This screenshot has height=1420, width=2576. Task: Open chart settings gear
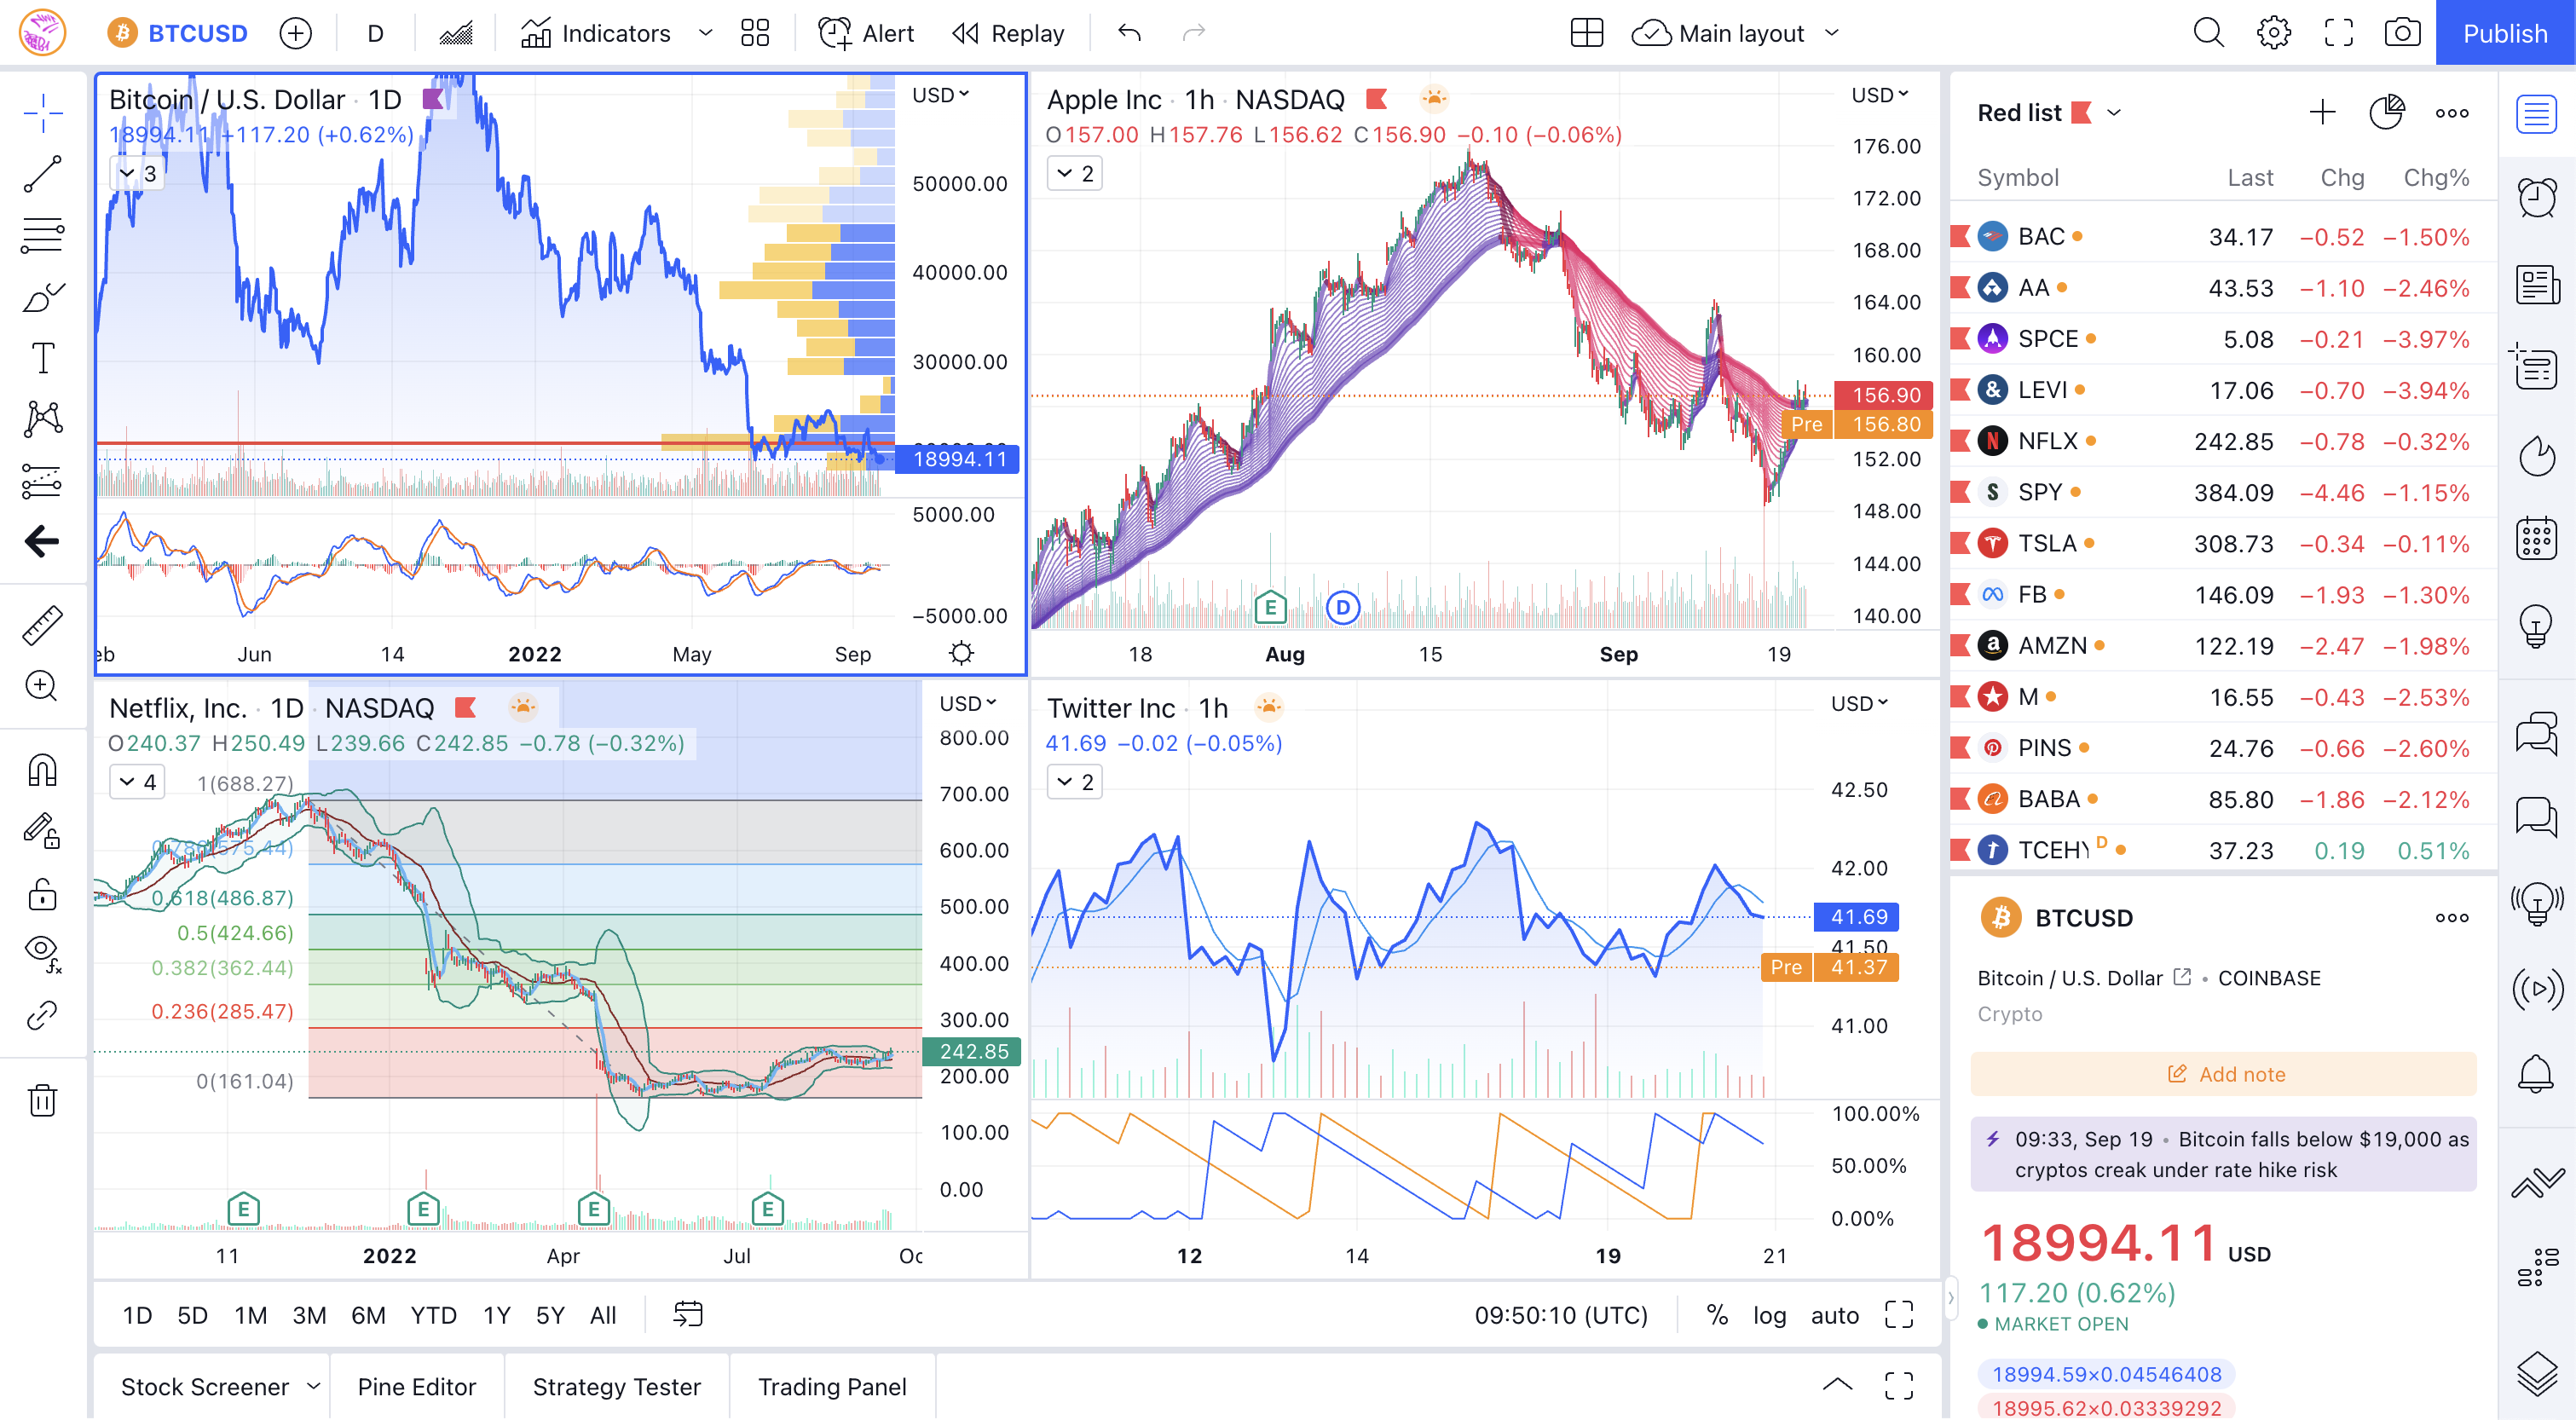(2274, 34)
